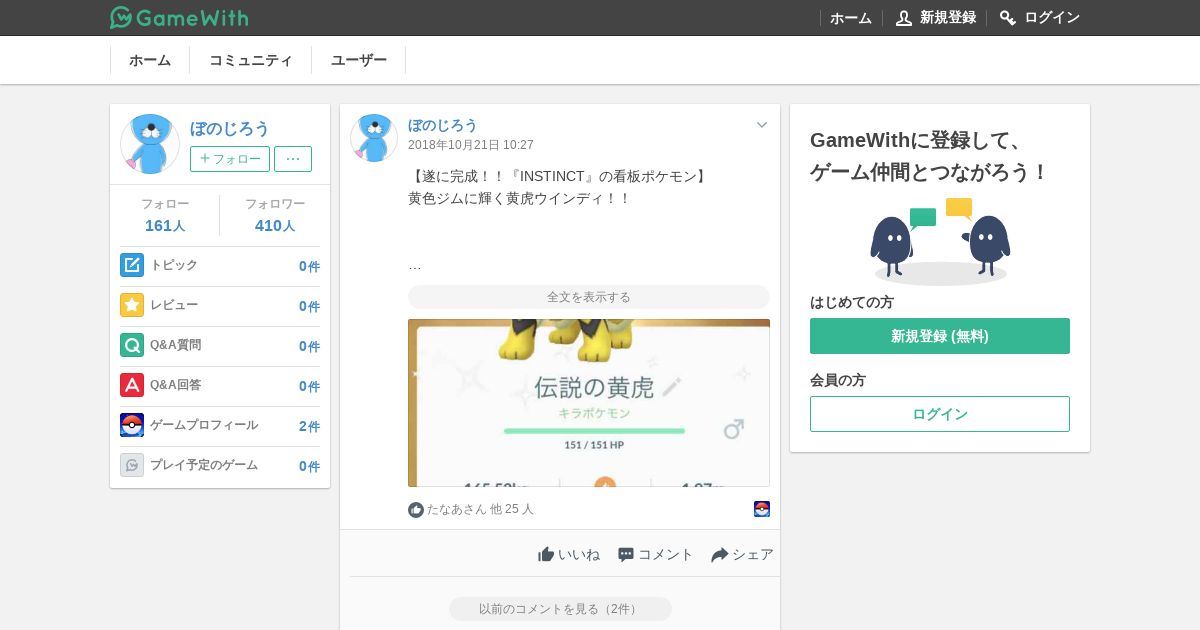This screenshot has height=630, width=1200.
Task: Open the ゲームプロフィール row label
Action: (204, 425)
